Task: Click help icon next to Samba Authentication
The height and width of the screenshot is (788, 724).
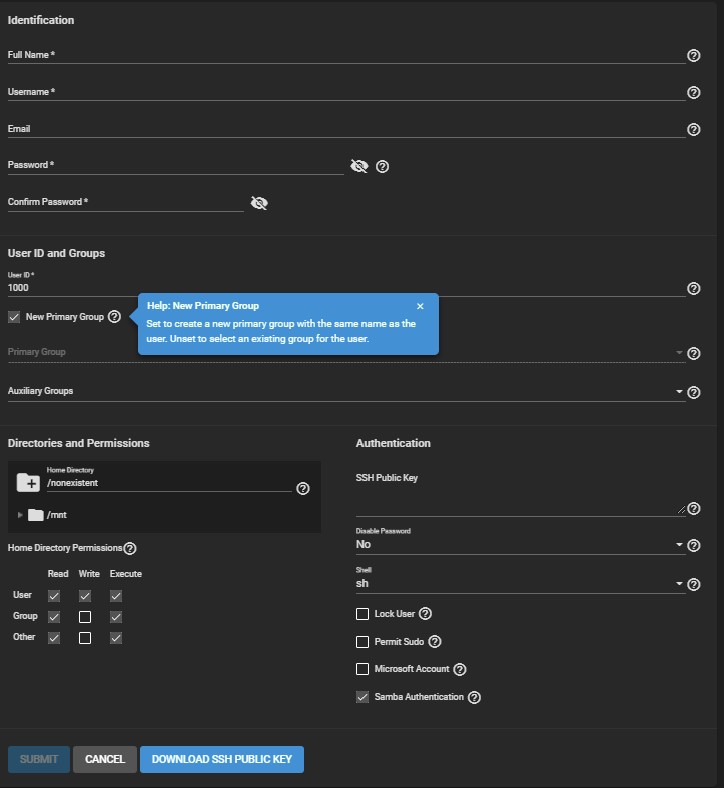Action: coord(474,697)
